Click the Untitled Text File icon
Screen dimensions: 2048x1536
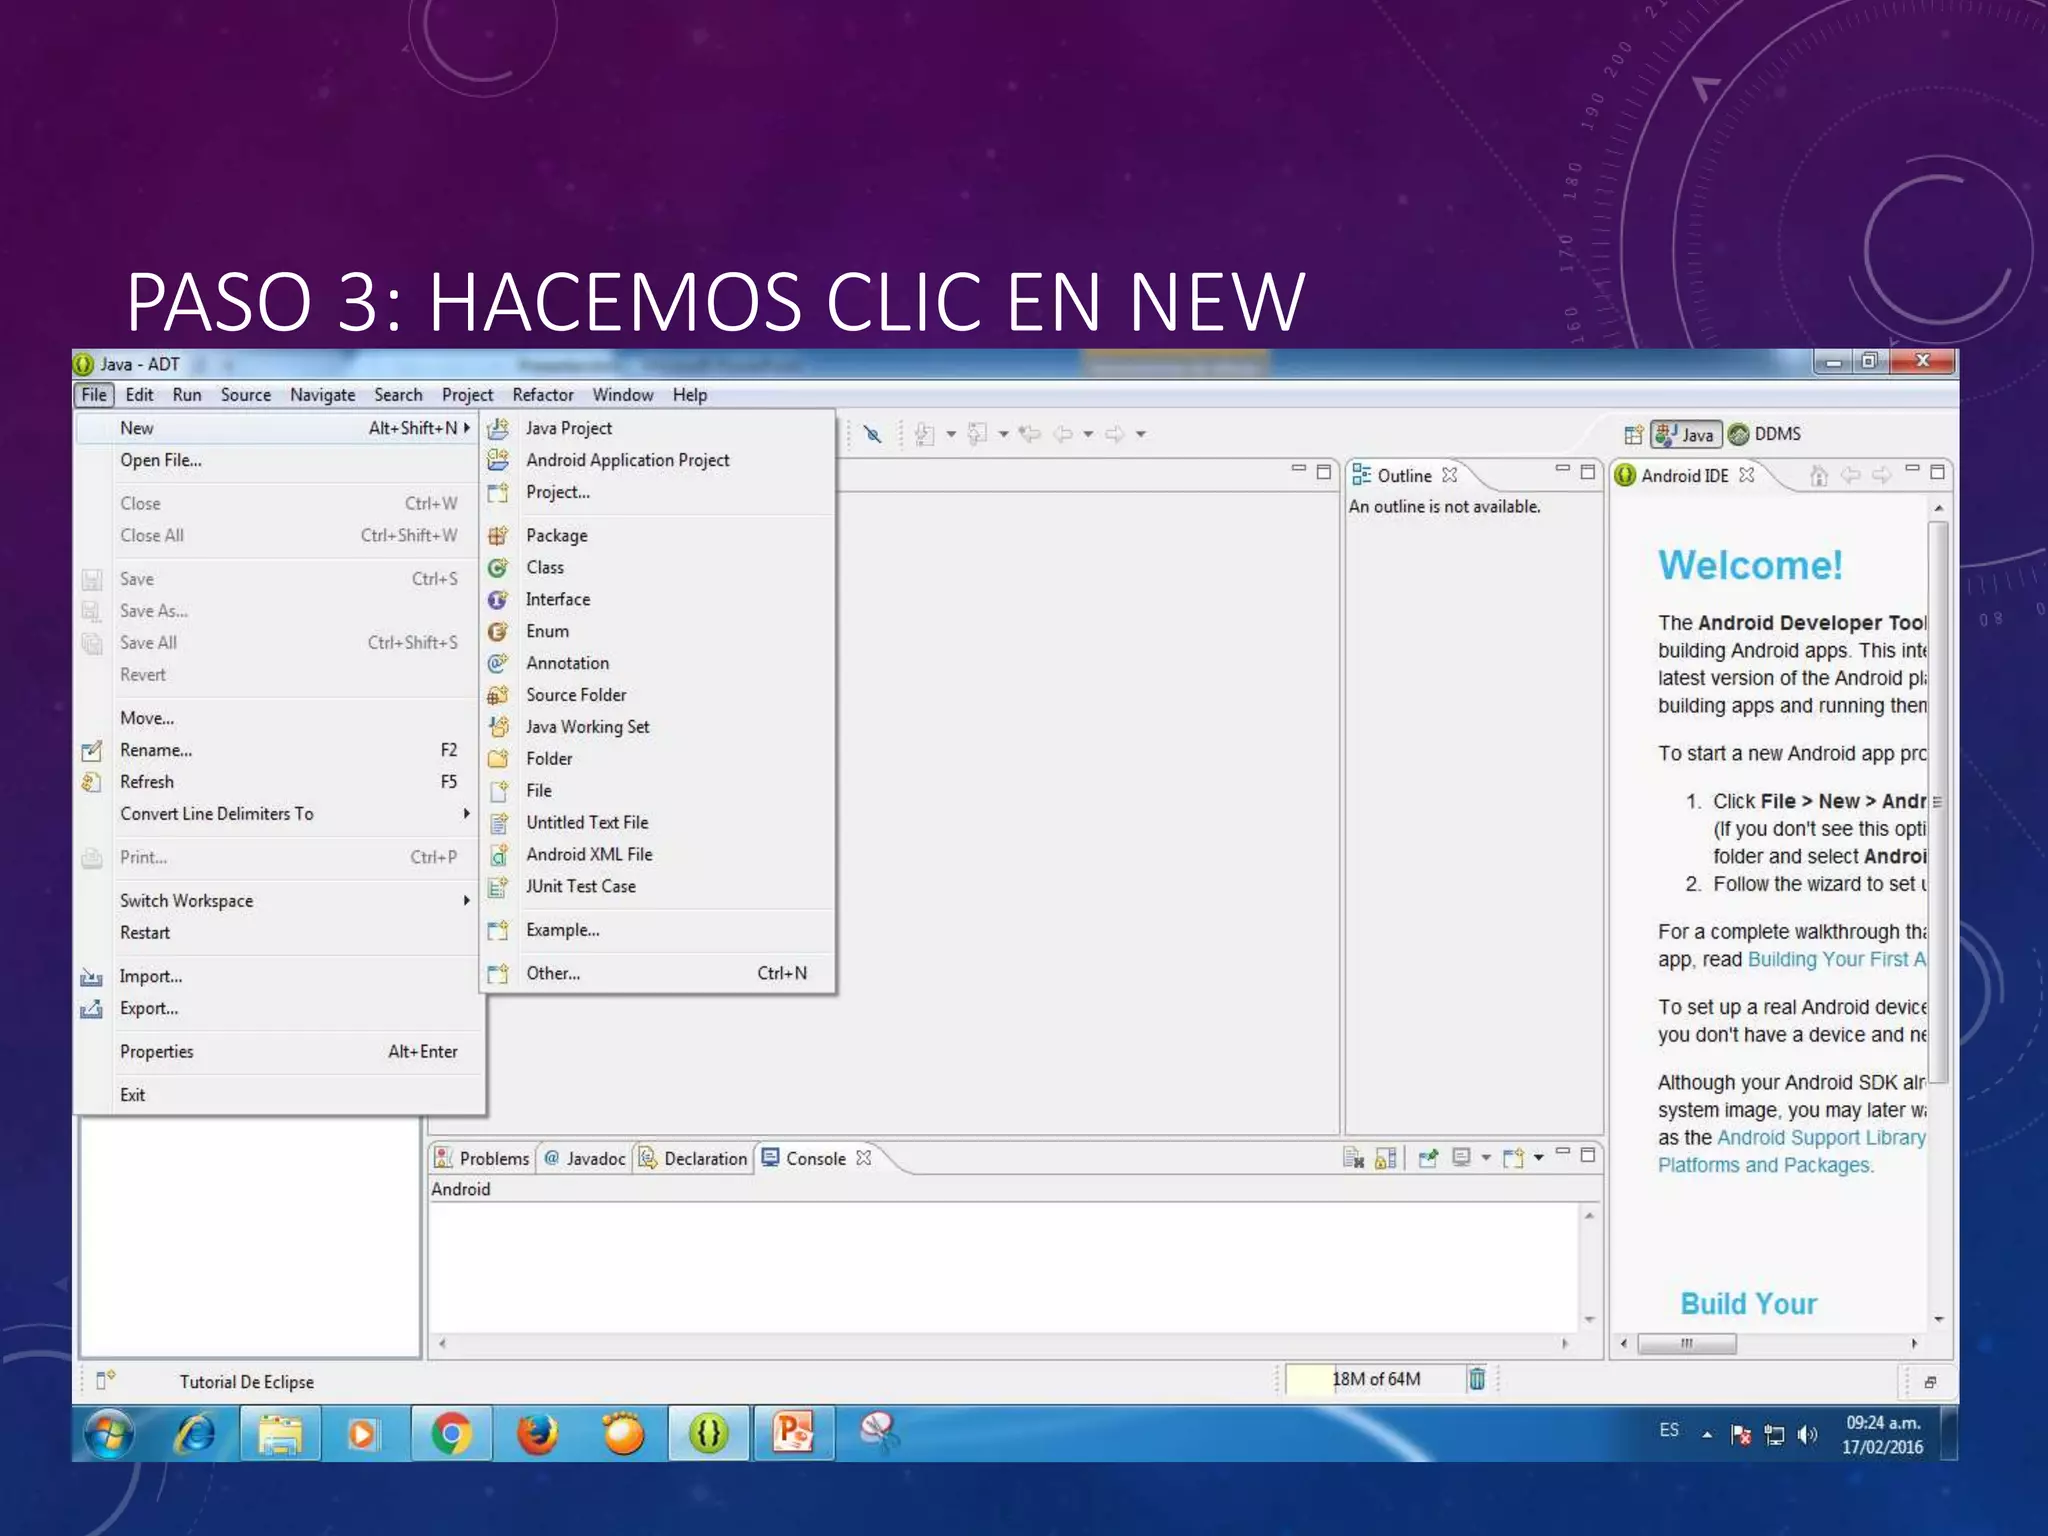(x=497, y=823)
